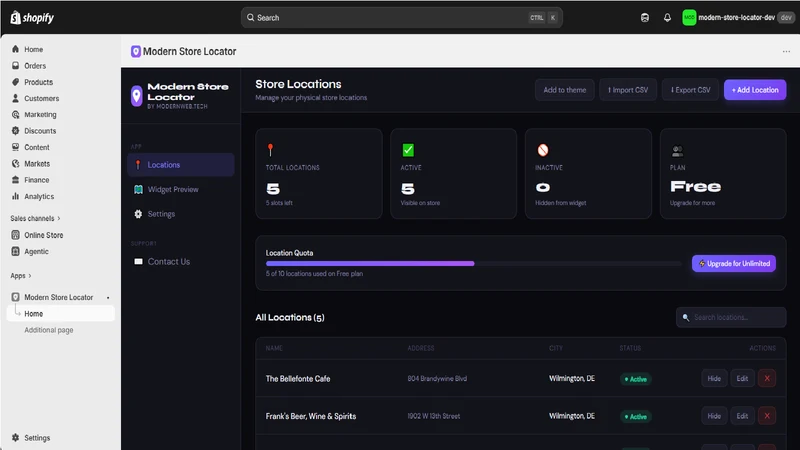Click the Modern Store Locator purple pin logo

pyautogui.click(x=136, y=95)
